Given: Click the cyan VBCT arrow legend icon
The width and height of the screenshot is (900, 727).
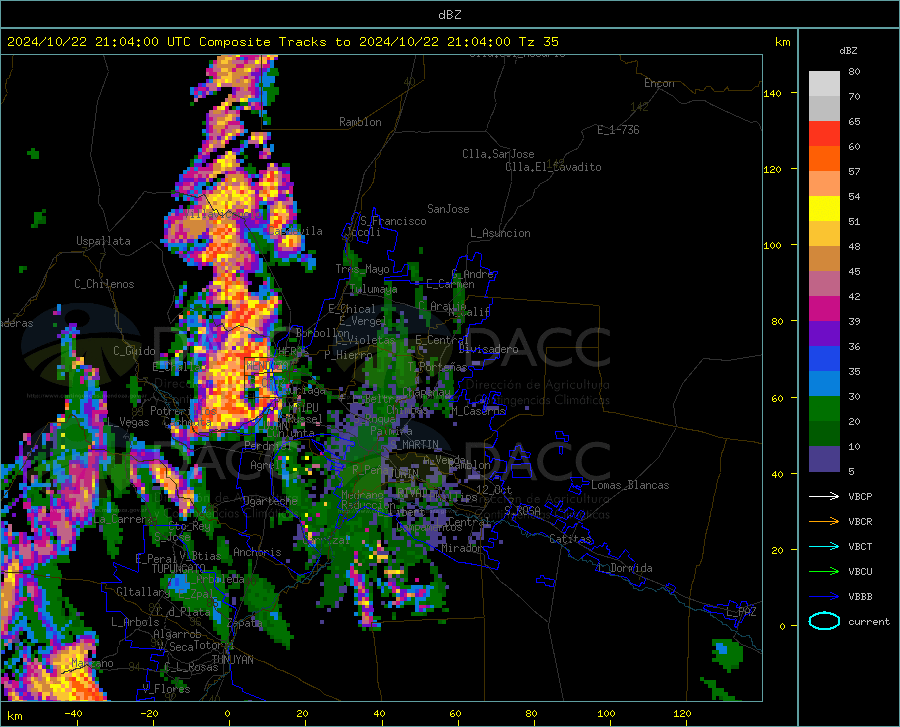Looking at the screenshot, I should click(824, 546).
